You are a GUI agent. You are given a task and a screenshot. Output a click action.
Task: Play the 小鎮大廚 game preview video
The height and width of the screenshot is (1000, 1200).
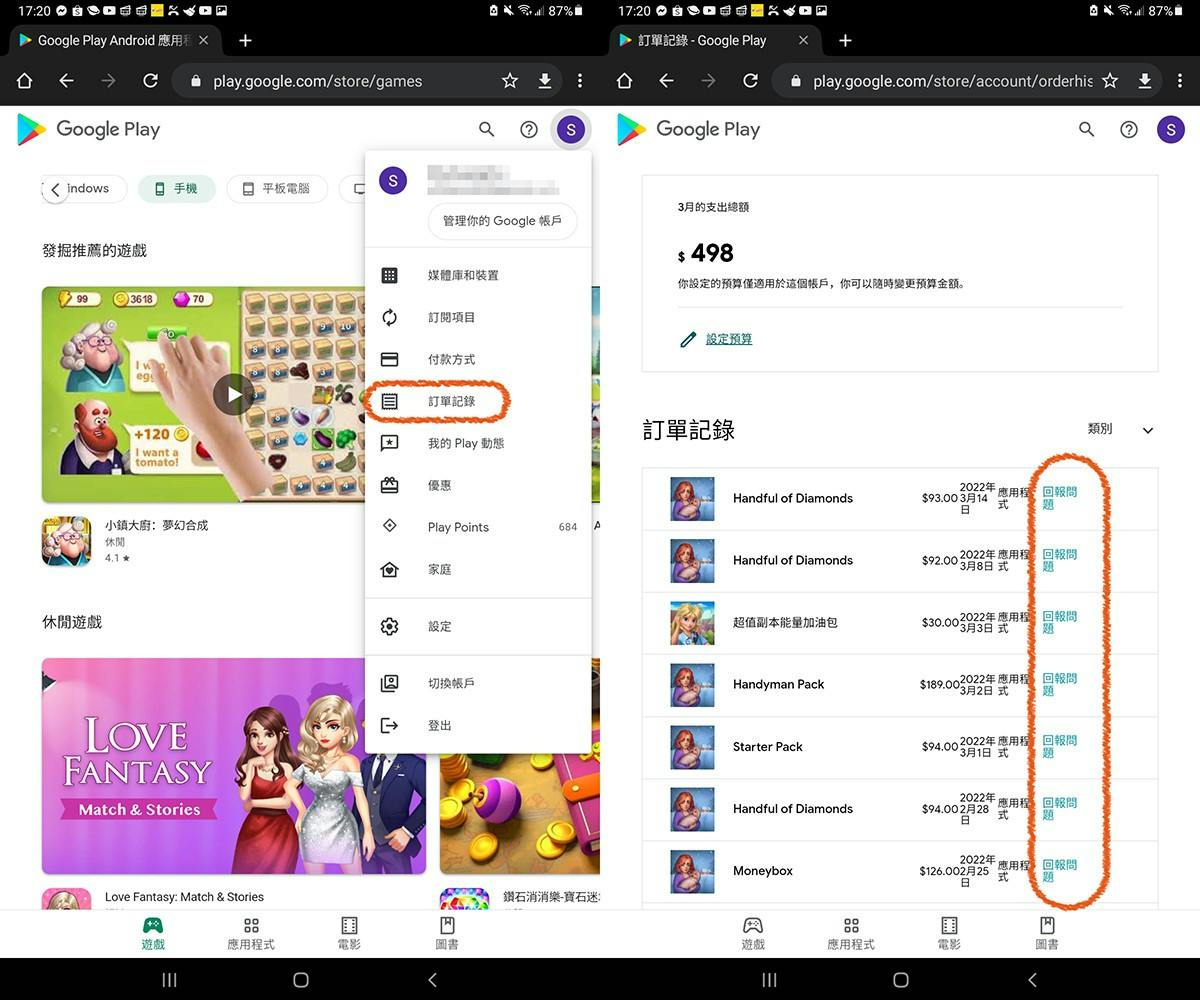tap(234, 394)
